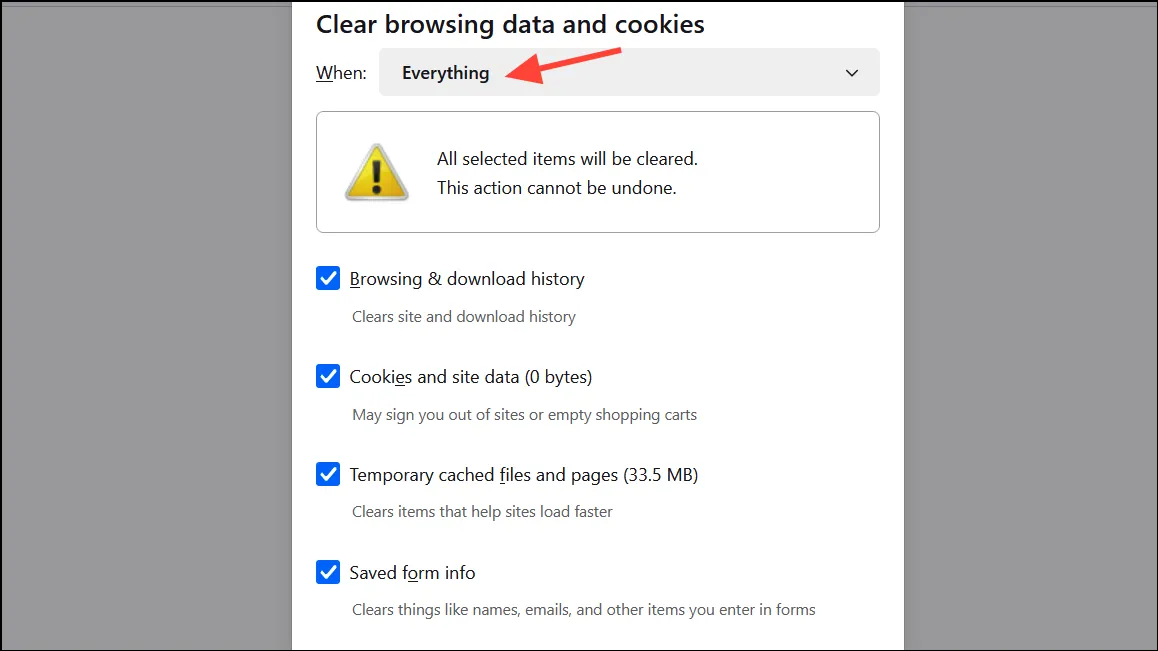Click the chevron arrow in the When dropdown

852,73
